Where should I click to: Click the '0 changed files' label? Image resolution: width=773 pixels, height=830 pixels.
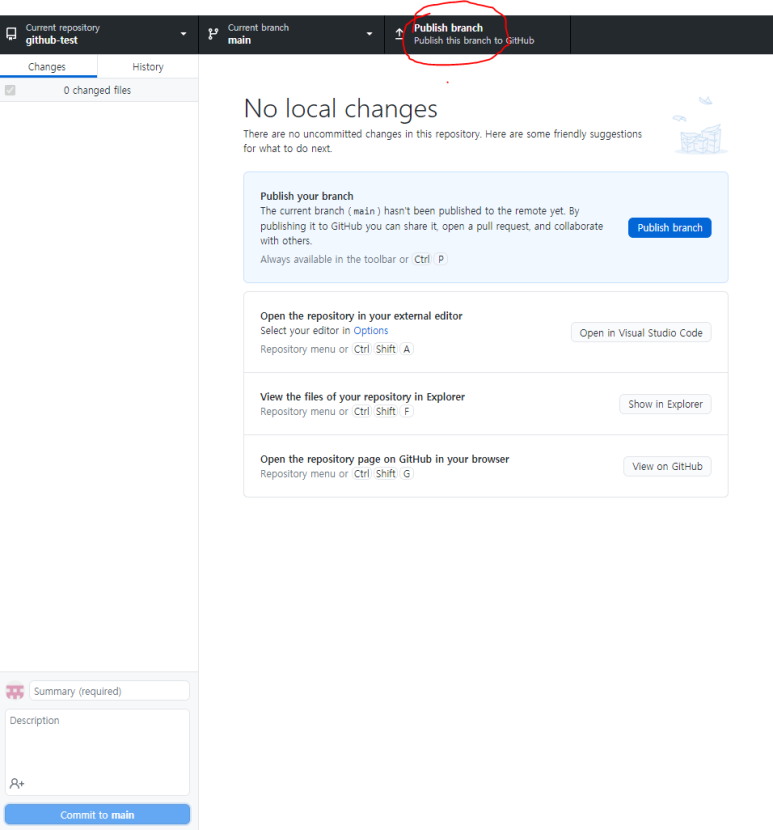click(97, 90)
